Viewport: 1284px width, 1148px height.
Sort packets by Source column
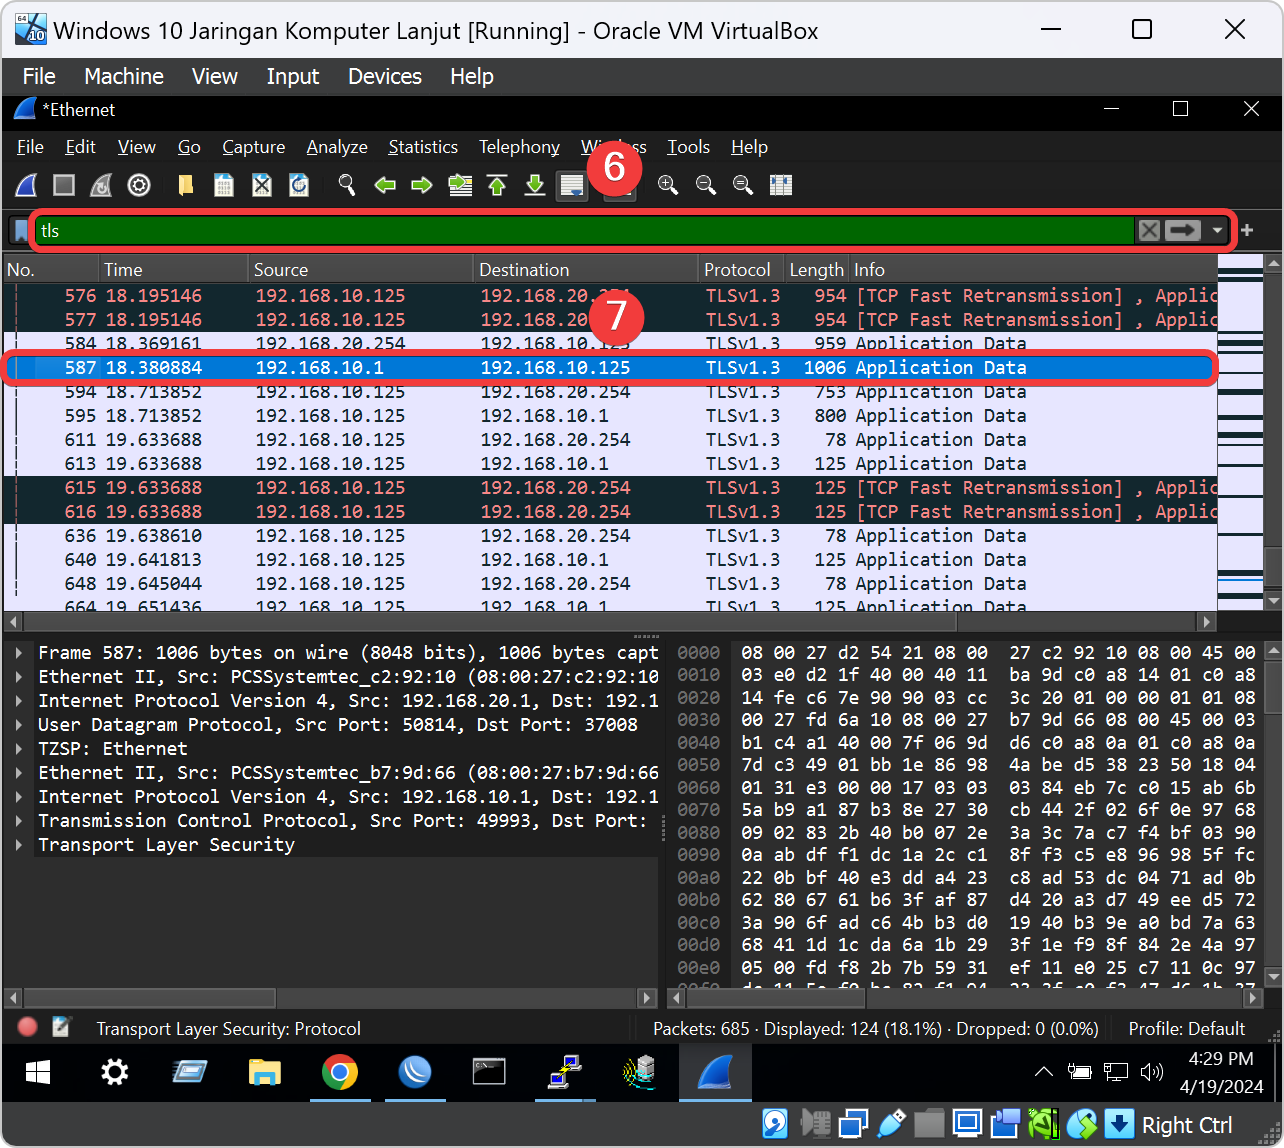(360, 270)
